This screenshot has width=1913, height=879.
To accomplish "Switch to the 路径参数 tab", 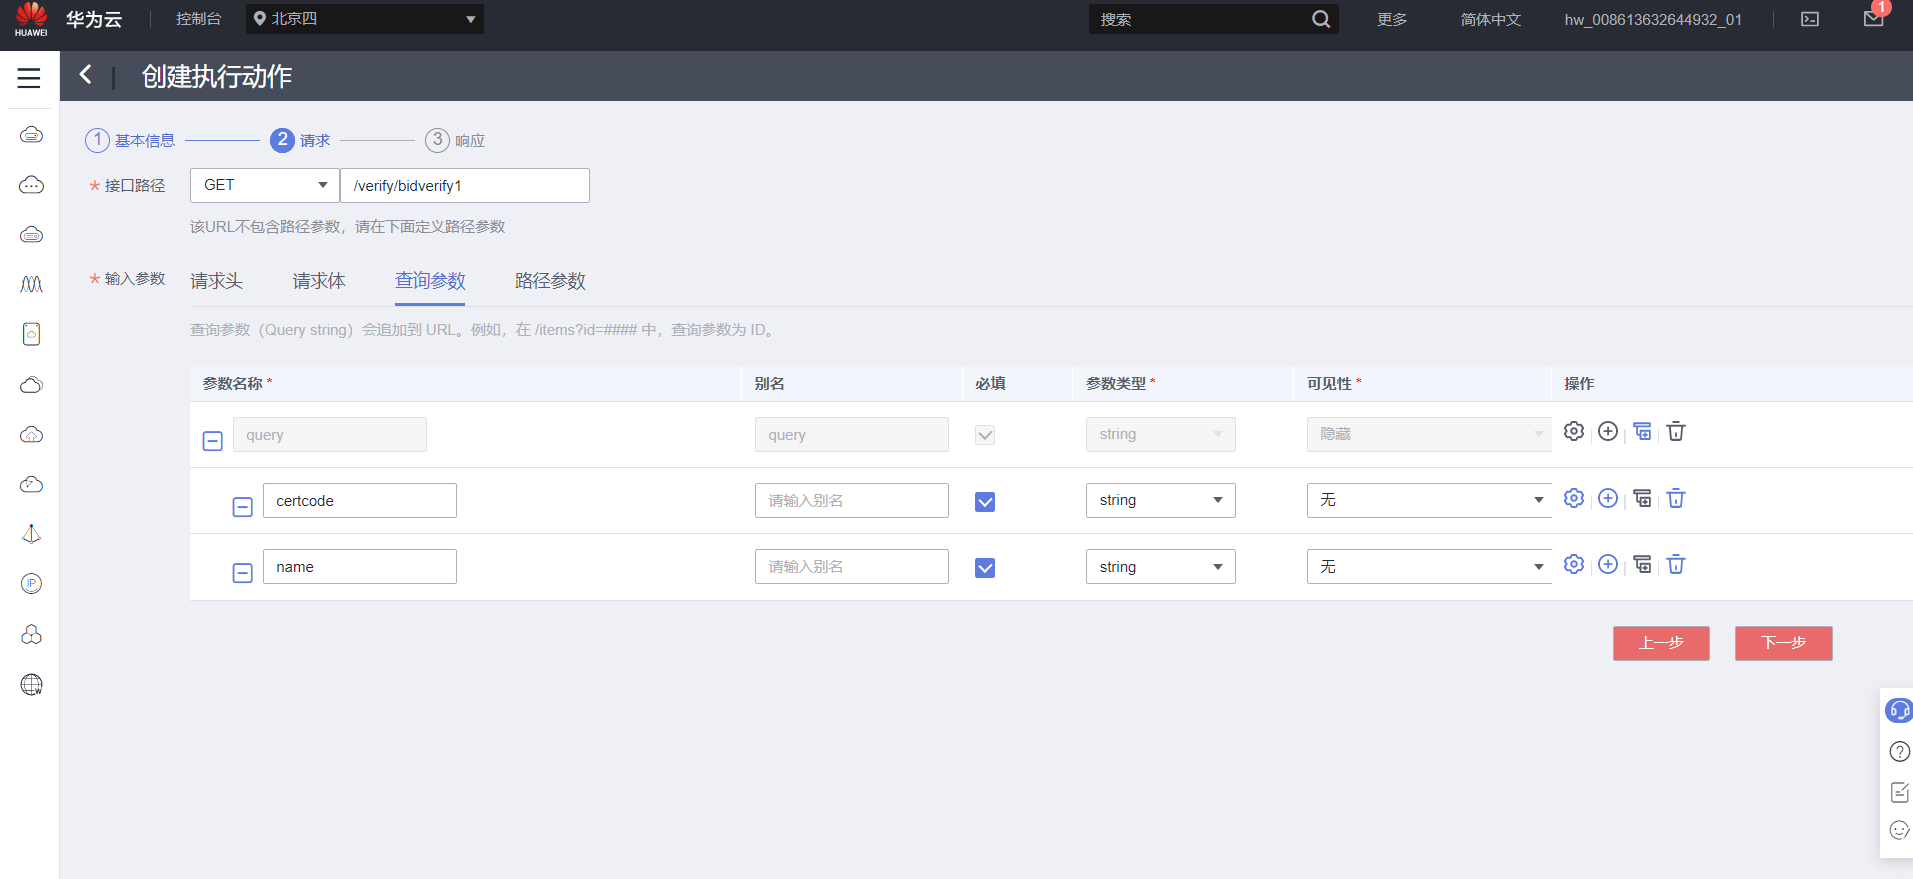I will coord(550,281).
